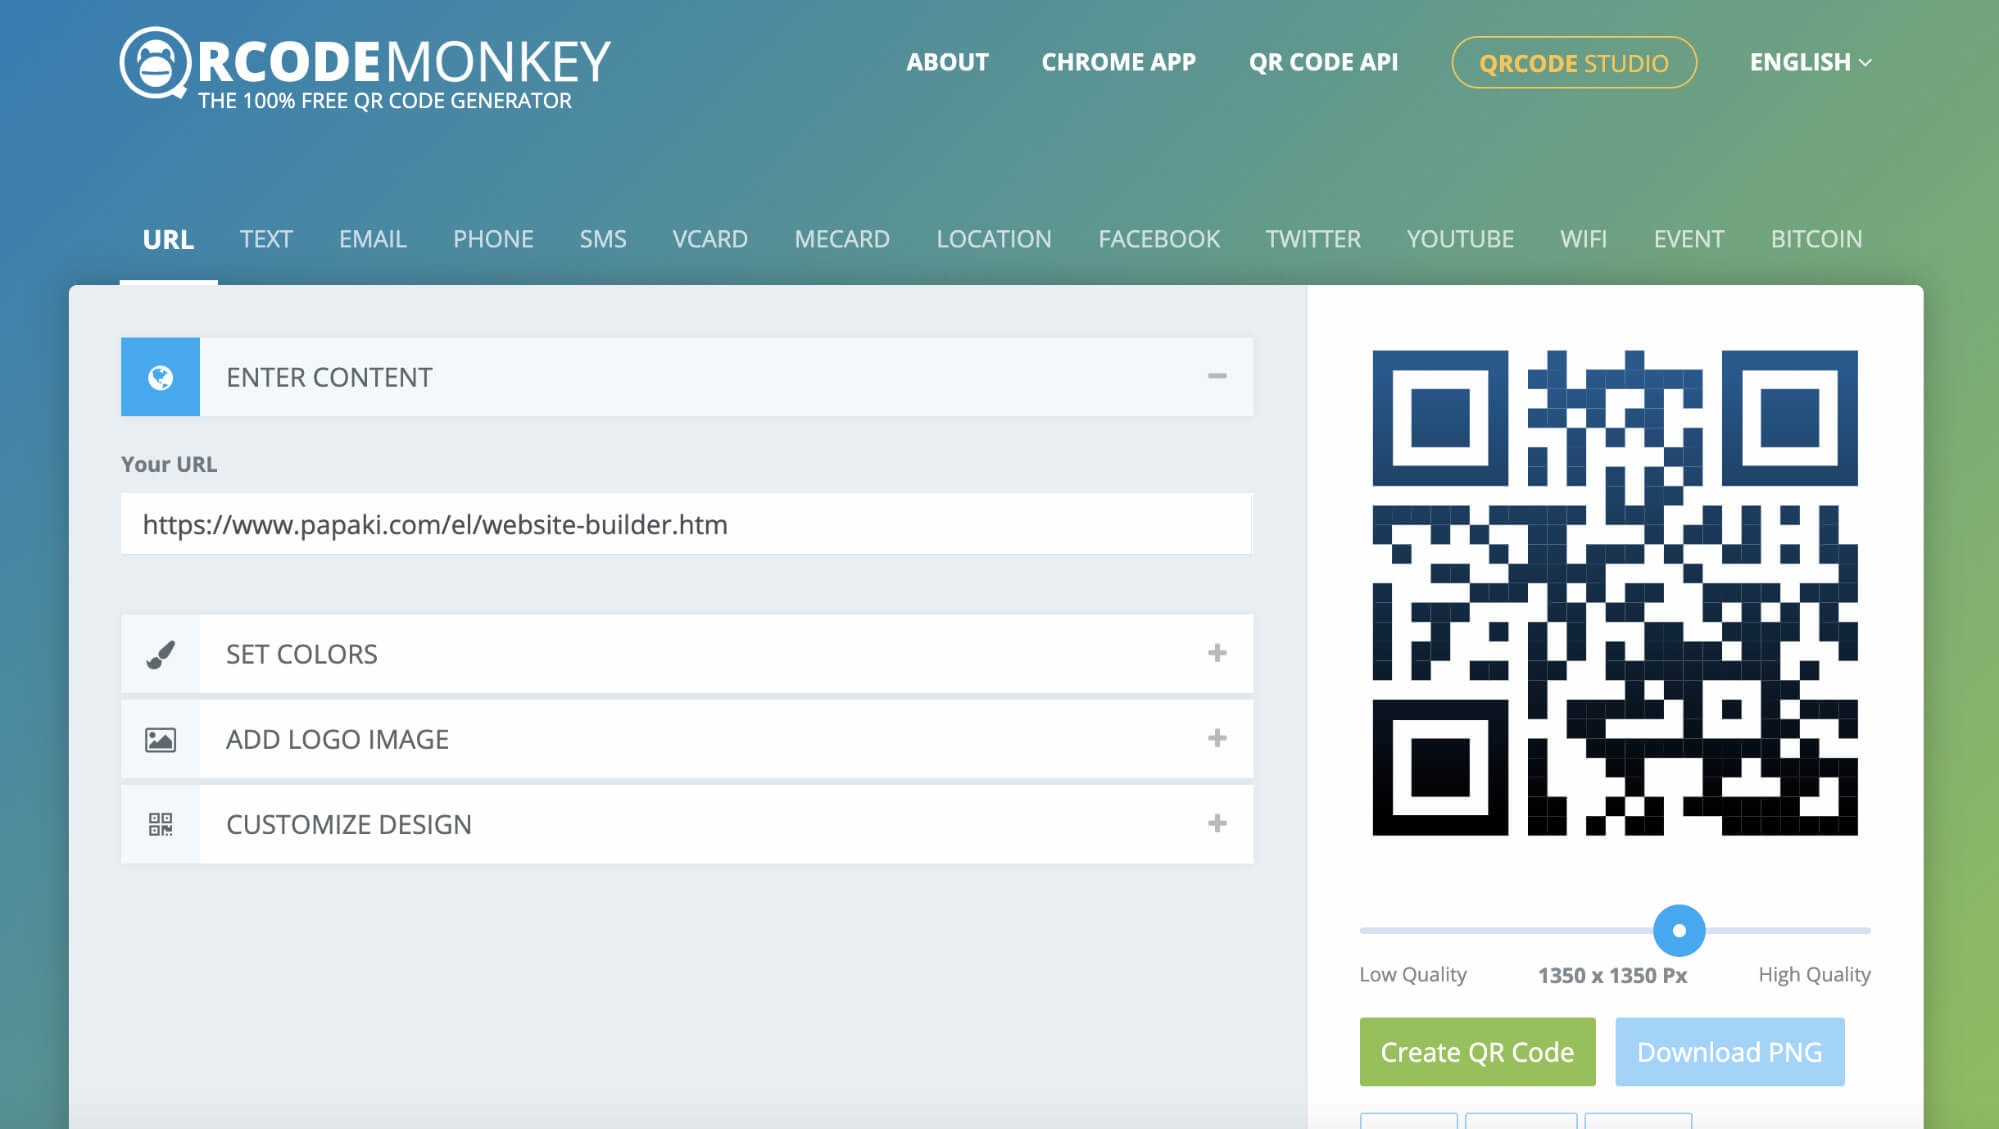Go to the SMS tab
Screen dimensions: 1999x1129
(x=603, y=239)
